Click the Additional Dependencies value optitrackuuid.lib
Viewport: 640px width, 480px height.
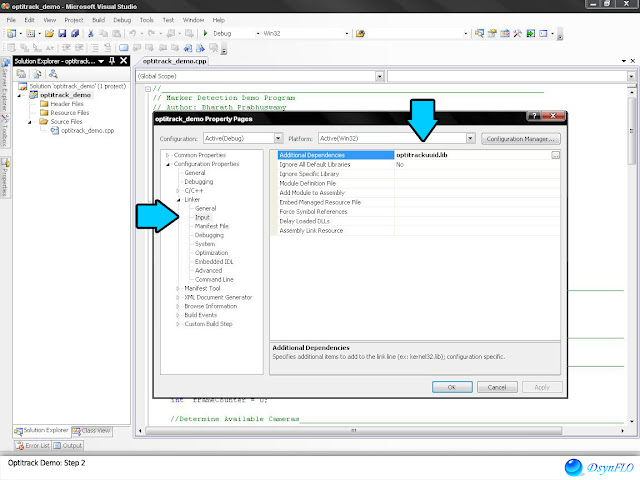point(422,155)
